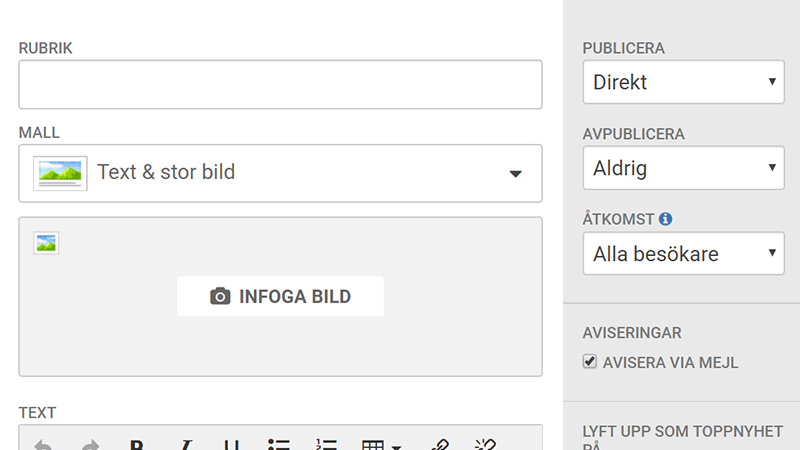Open the Mall template dropdown
The height and width of the screenshot is (450, 800).
[x=280, y=173]
